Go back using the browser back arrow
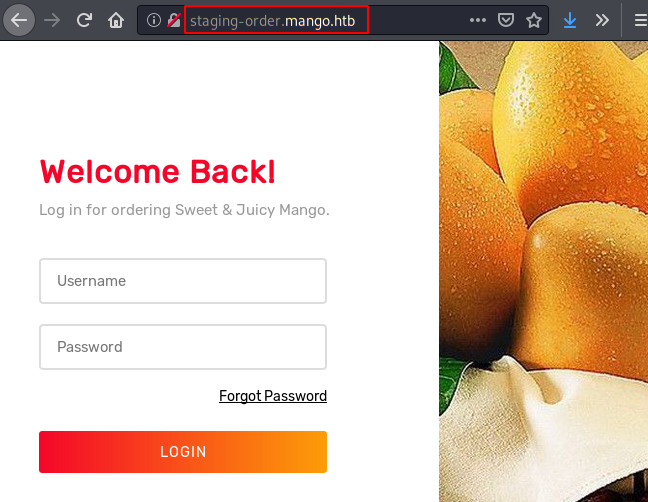Screen dimensions: 648x502 point(19,20)
